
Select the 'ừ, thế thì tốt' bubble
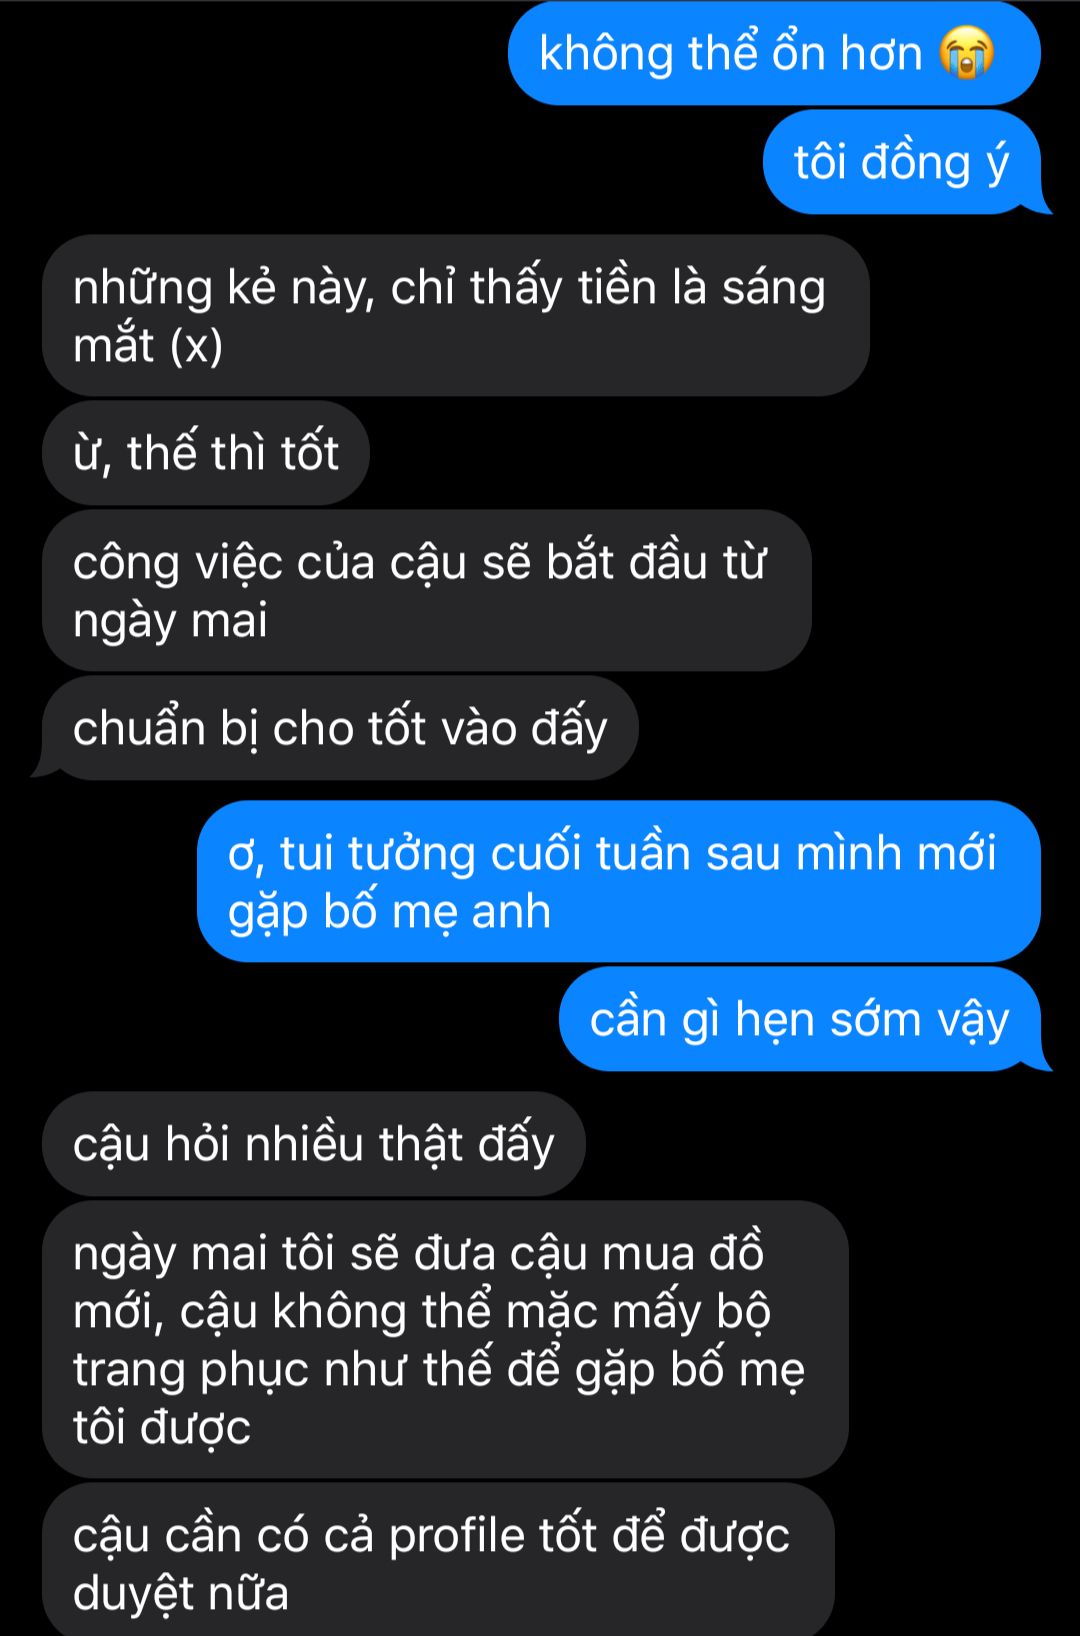[206, 452]
